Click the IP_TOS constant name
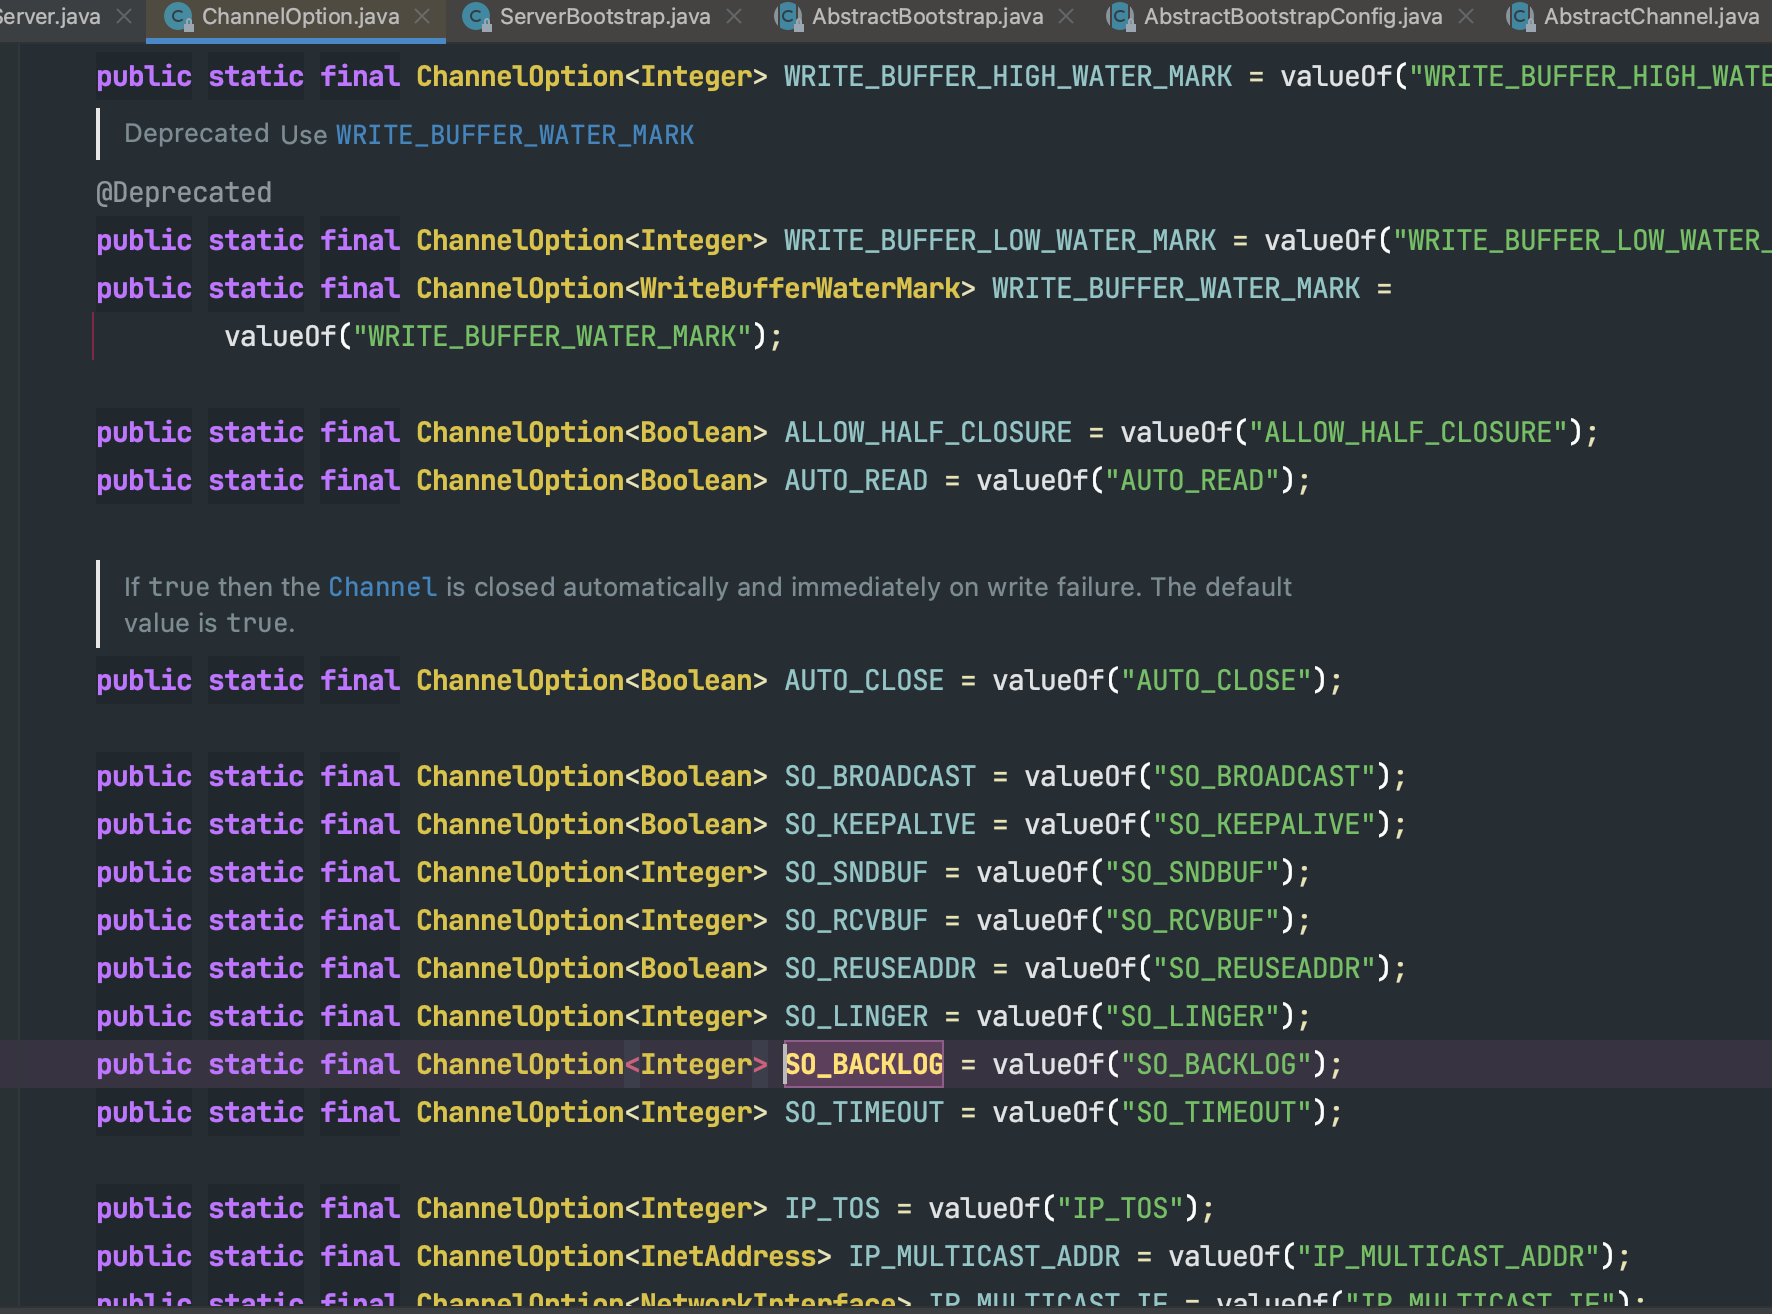The height and width of the screenshot is (1314, 1772). pos(832,1208)
